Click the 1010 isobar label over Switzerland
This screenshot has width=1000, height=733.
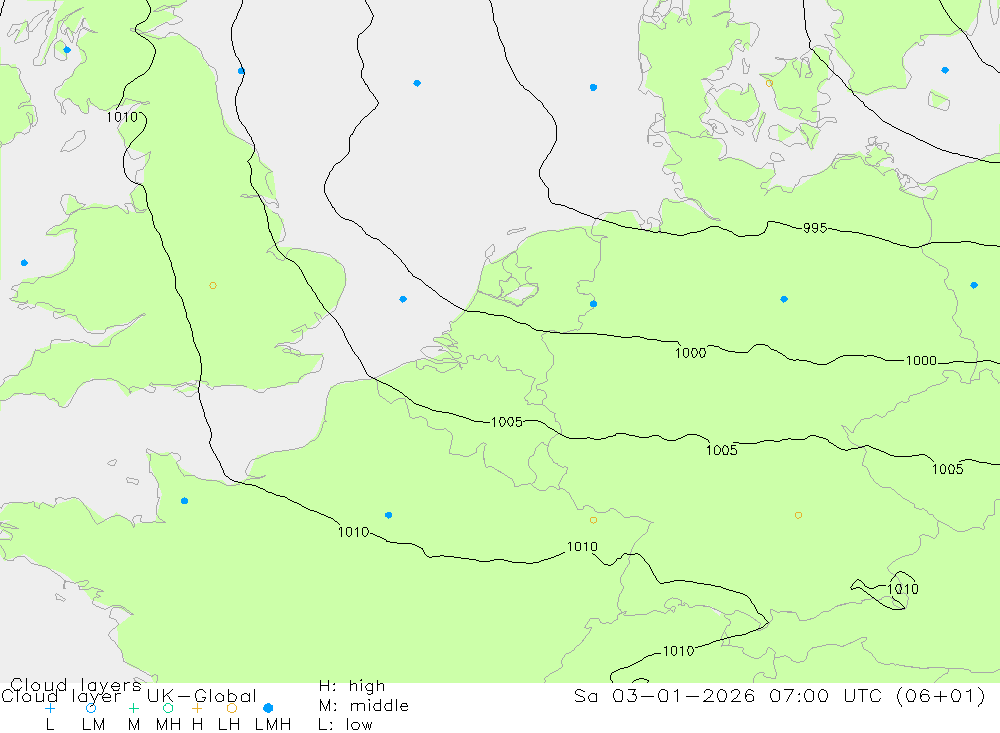(x=679, y=651)
